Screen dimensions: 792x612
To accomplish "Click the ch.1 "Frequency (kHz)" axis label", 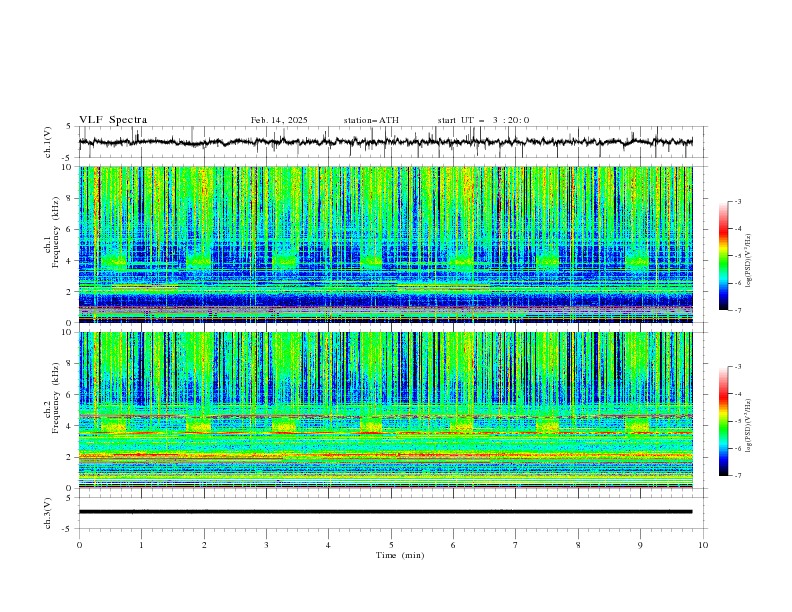I will click(56, 233).
